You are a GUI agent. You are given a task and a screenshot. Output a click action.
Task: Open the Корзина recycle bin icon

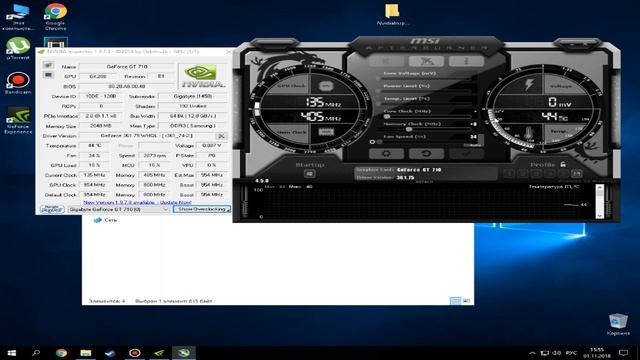(618, 325)
